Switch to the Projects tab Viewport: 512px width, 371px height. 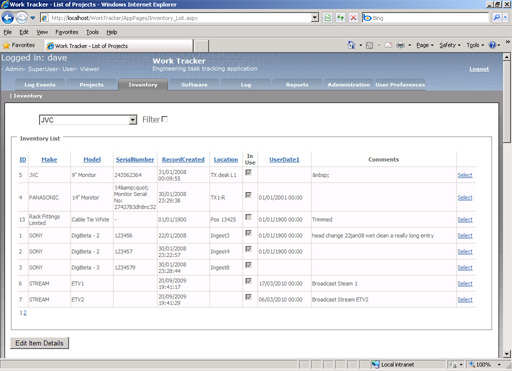click(91, 85)
